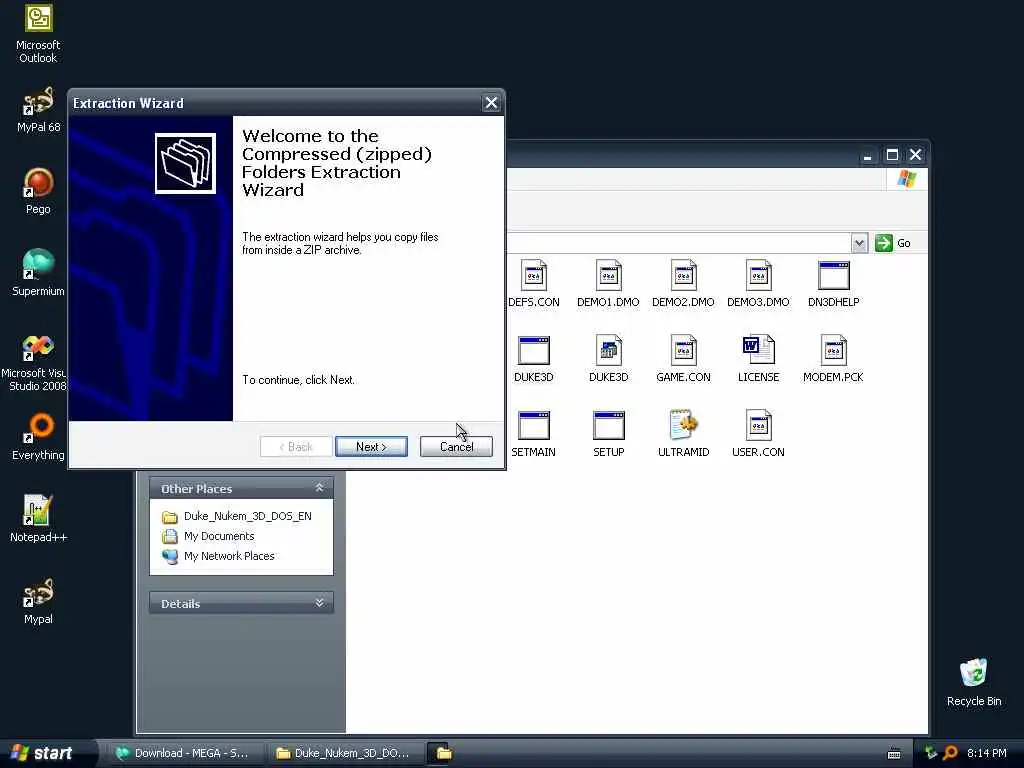Expand the Details panel
The image size is (1024, 768).
(319, 603)
